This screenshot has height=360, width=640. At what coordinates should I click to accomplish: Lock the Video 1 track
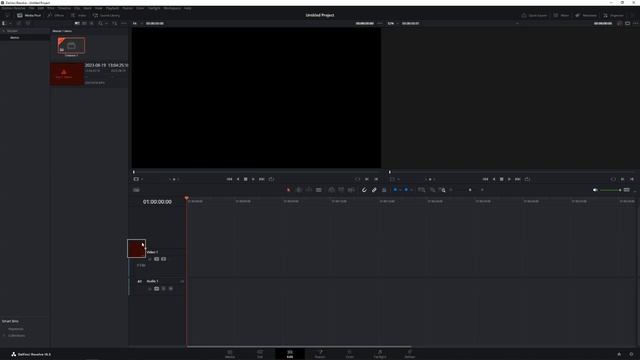click(x=150, y=259)
